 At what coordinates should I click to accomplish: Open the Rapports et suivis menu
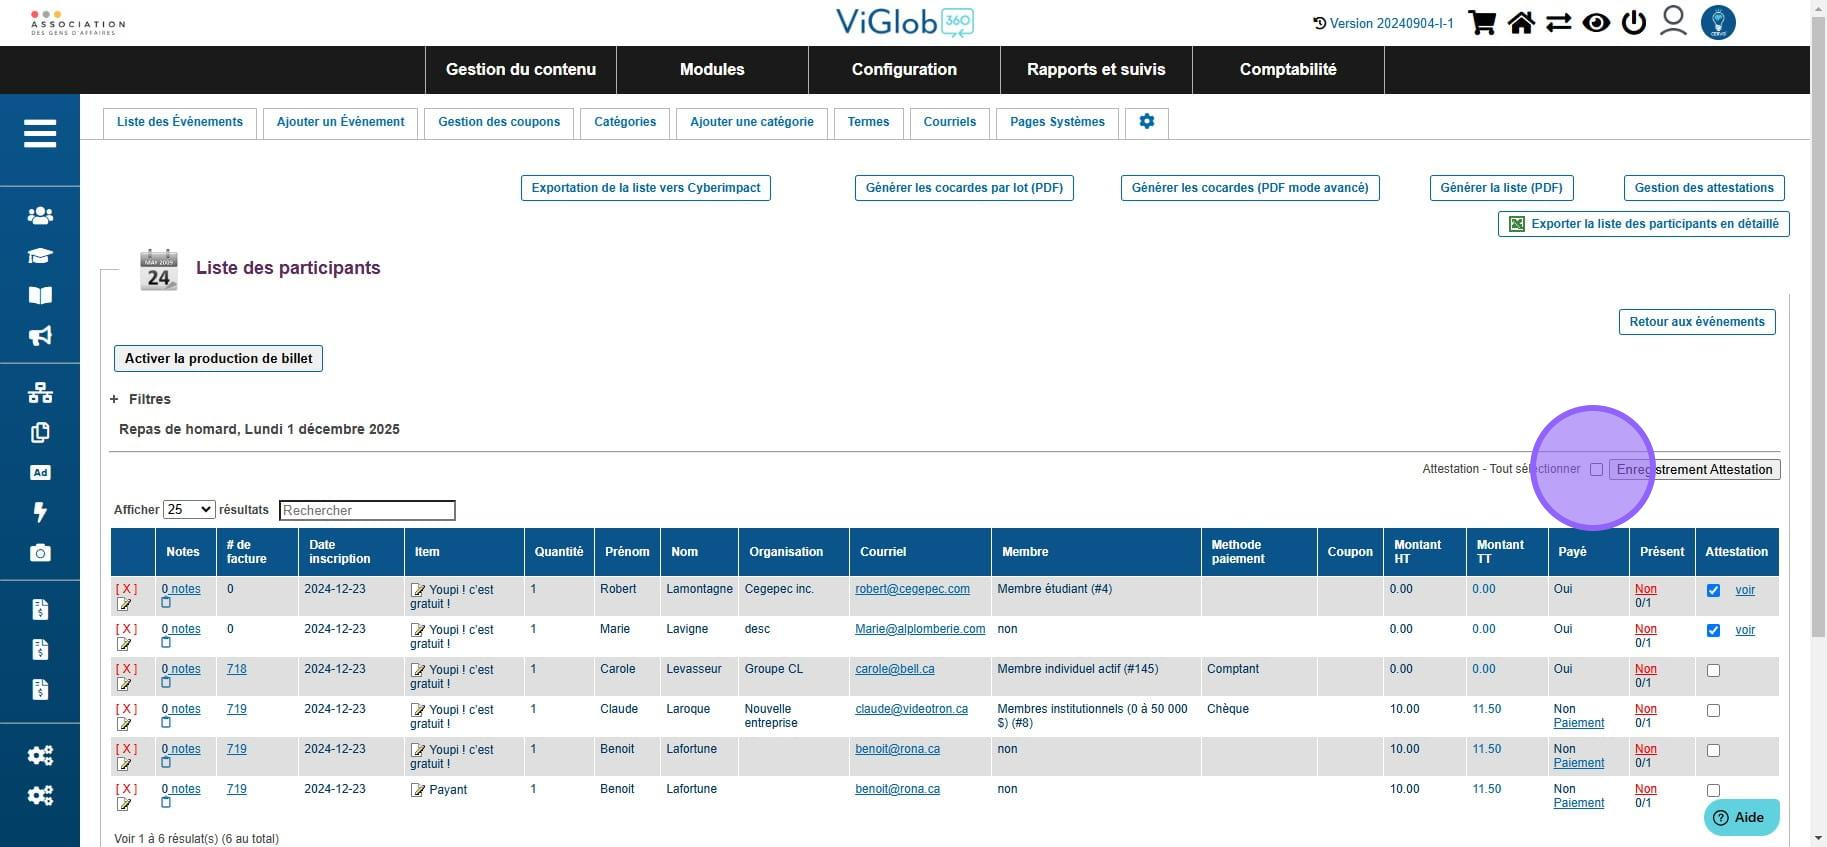pyautogui.click(x=1096, y=69)
